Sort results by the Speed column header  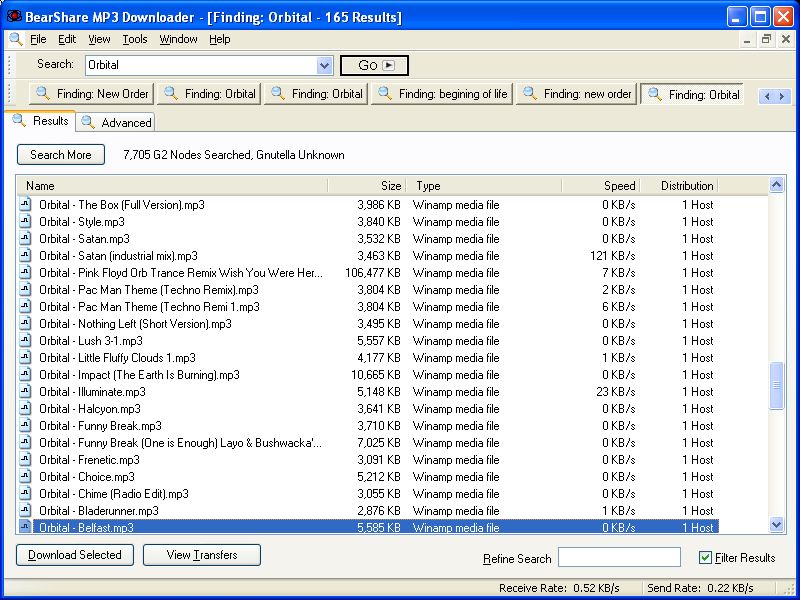pyautogui.click(x=600, y=186)
